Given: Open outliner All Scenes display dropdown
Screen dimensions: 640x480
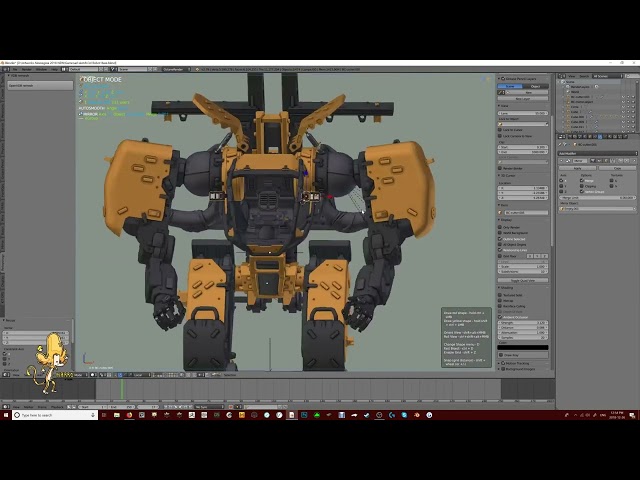Looking at the screenshot, I should click(608, 76).
